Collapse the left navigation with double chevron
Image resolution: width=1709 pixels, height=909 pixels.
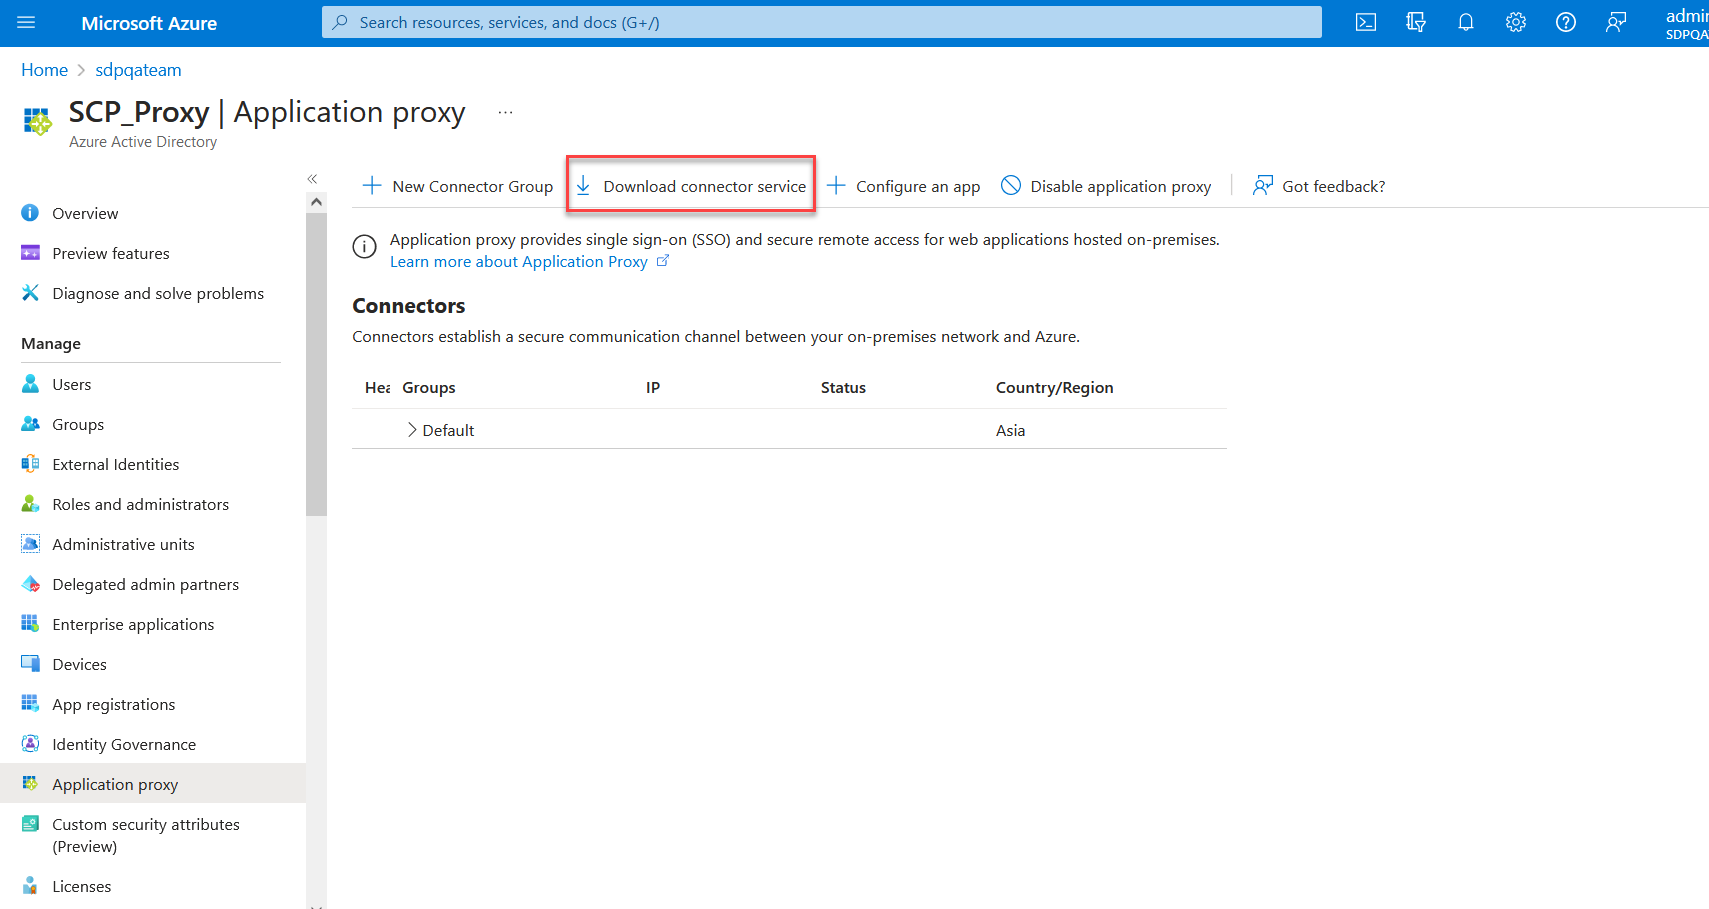pos(312,179)
